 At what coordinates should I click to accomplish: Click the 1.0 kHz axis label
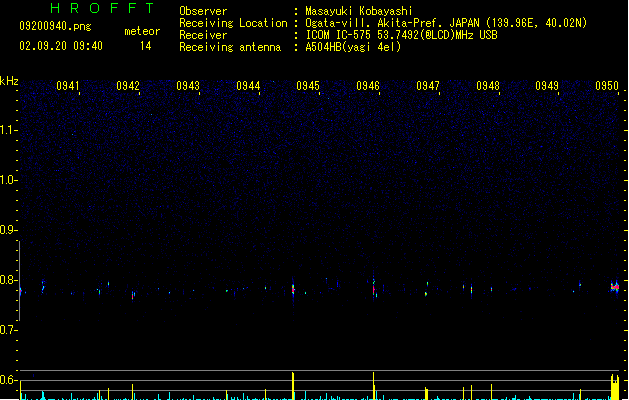(8, 180)
